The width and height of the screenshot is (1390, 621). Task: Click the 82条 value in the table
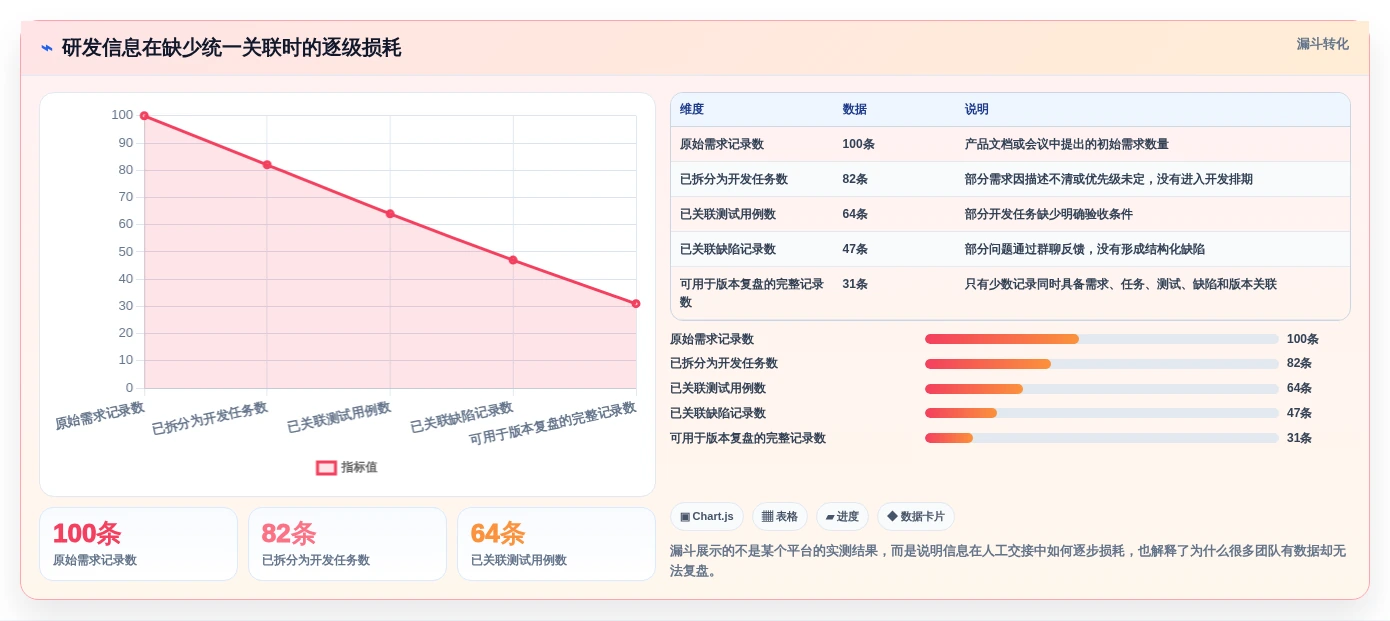(x=856, y=180)
